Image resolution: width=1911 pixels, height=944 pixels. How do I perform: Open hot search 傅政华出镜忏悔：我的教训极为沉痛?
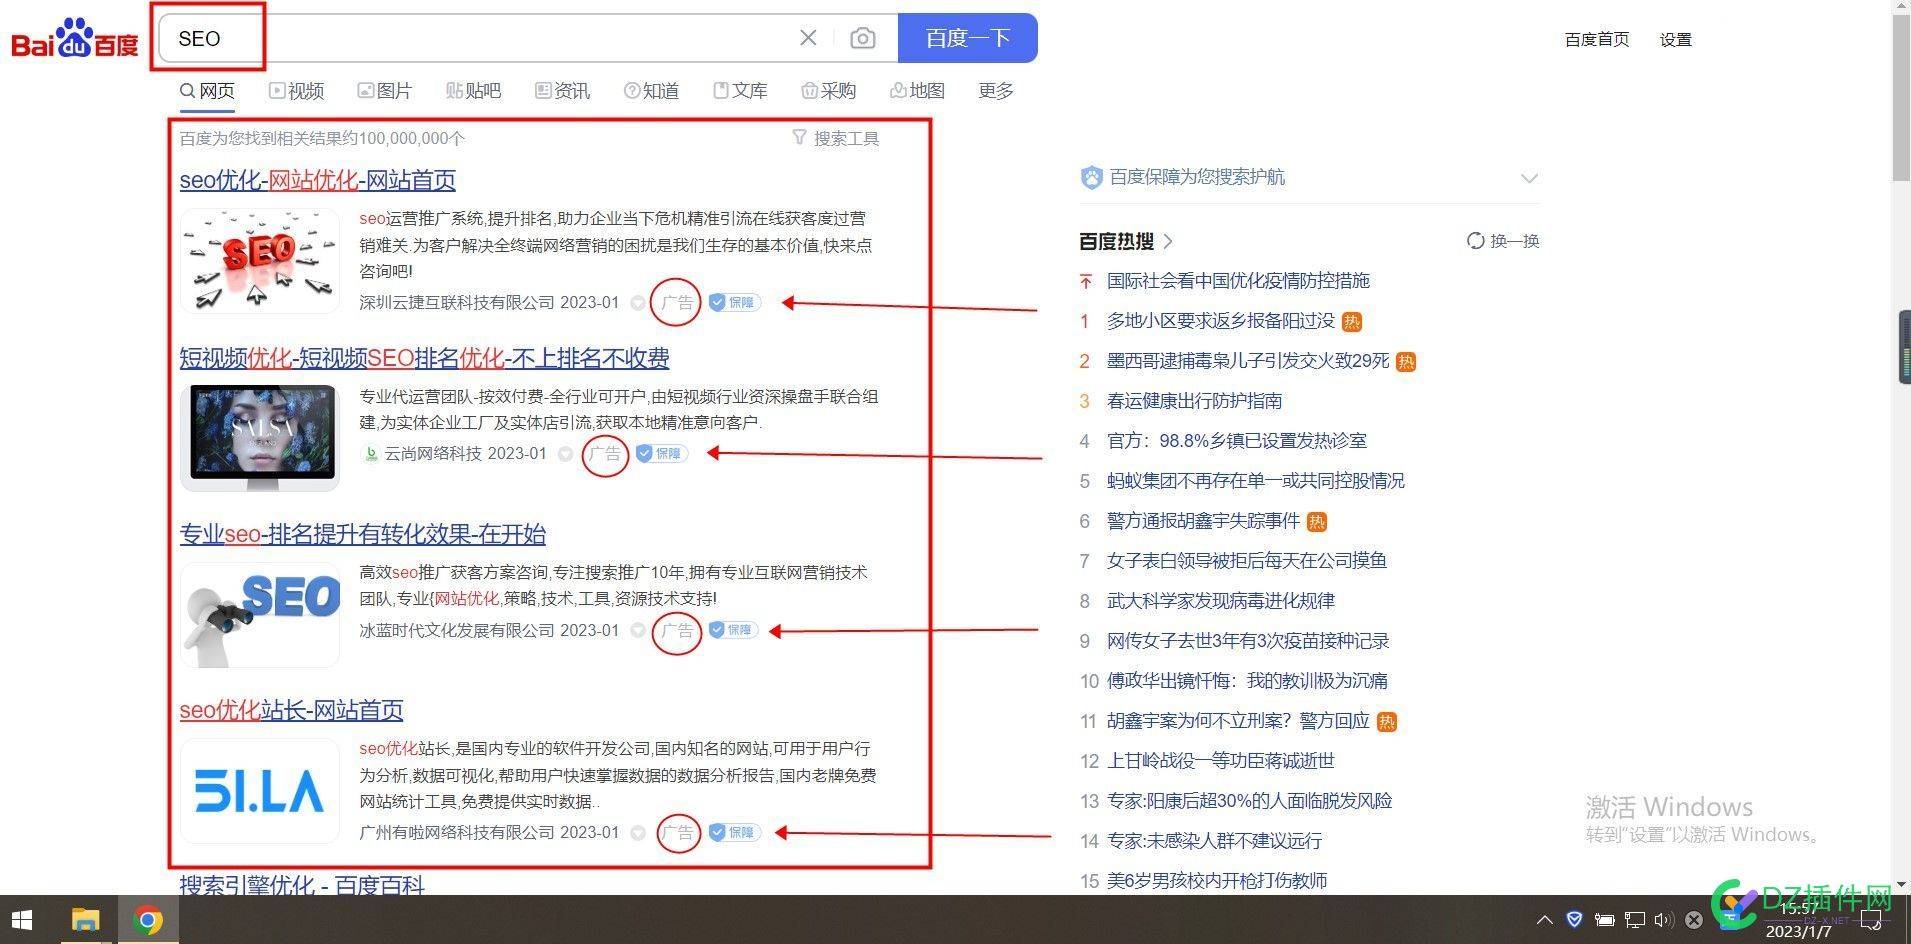(x=1247, y=681)
